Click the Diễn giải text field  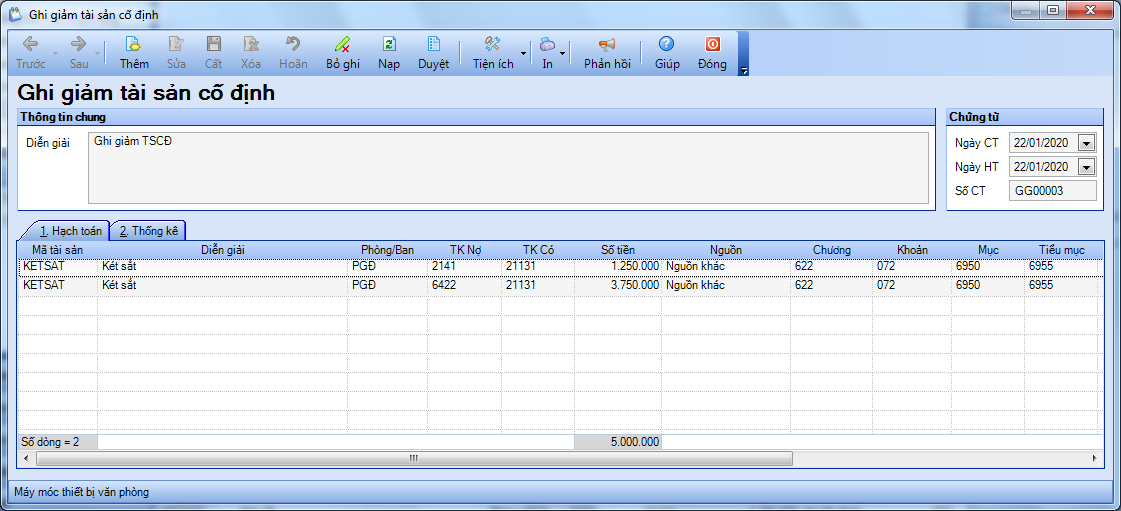pos(508,167)
